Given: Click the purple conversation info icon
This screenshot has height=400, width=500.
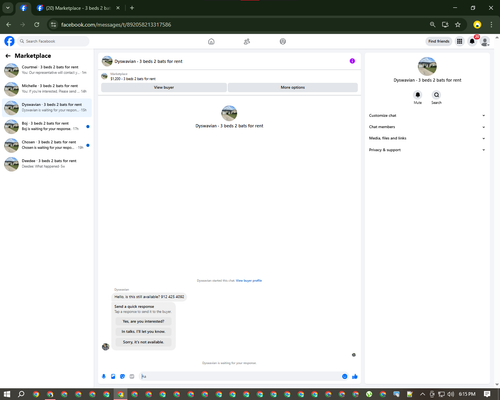Looking at the screenshot, I should (x=352, y=61).
